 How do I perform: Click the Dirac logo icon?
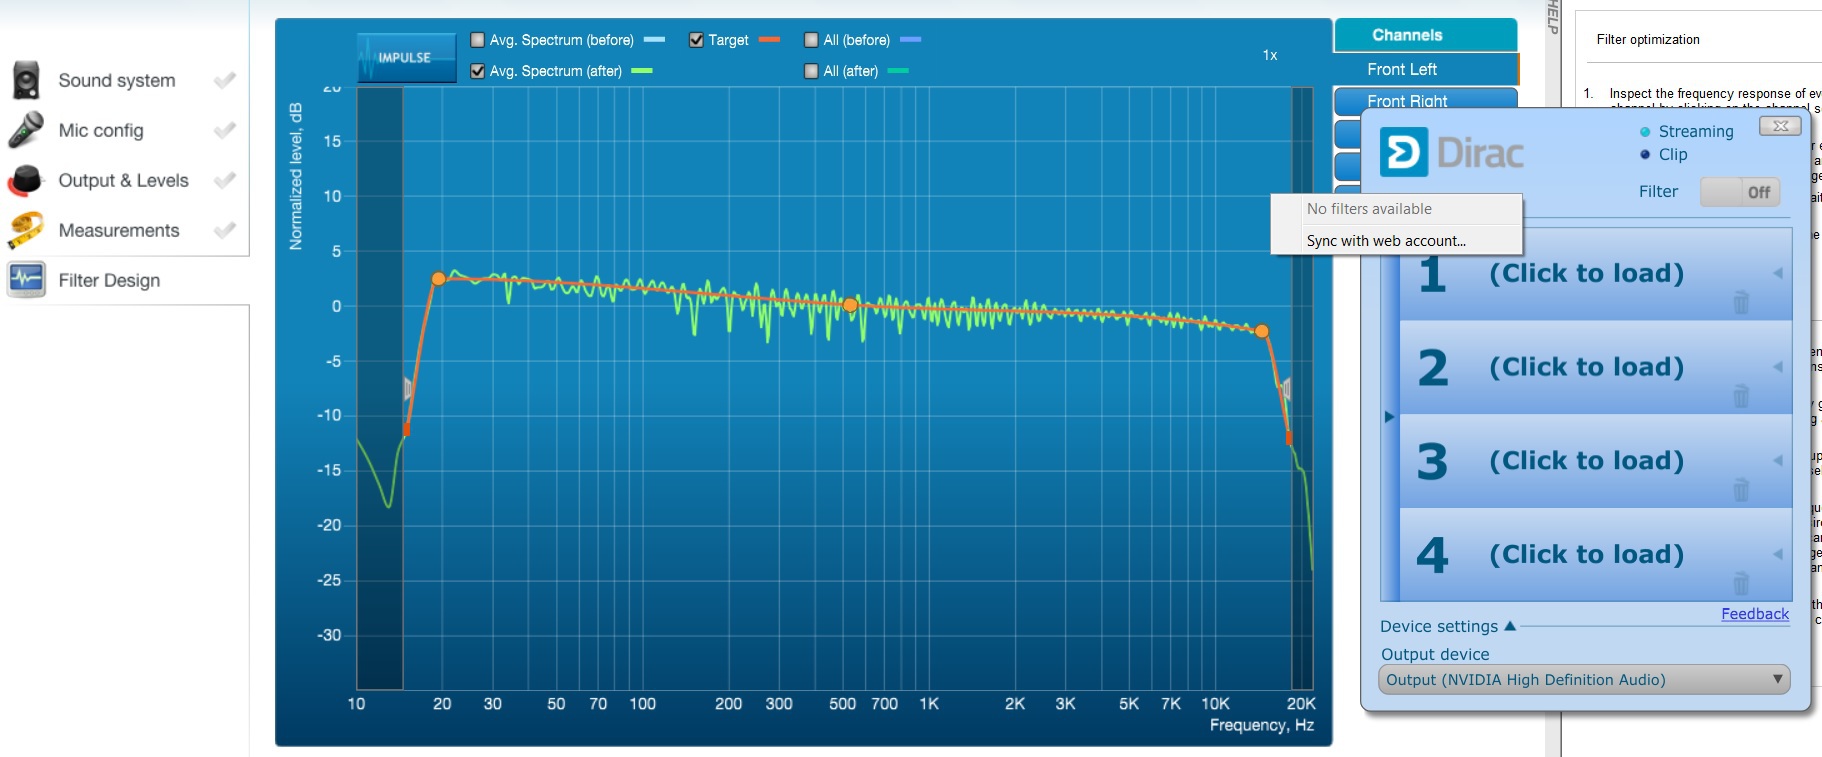pyautogui.click(x=1404, y=153)
